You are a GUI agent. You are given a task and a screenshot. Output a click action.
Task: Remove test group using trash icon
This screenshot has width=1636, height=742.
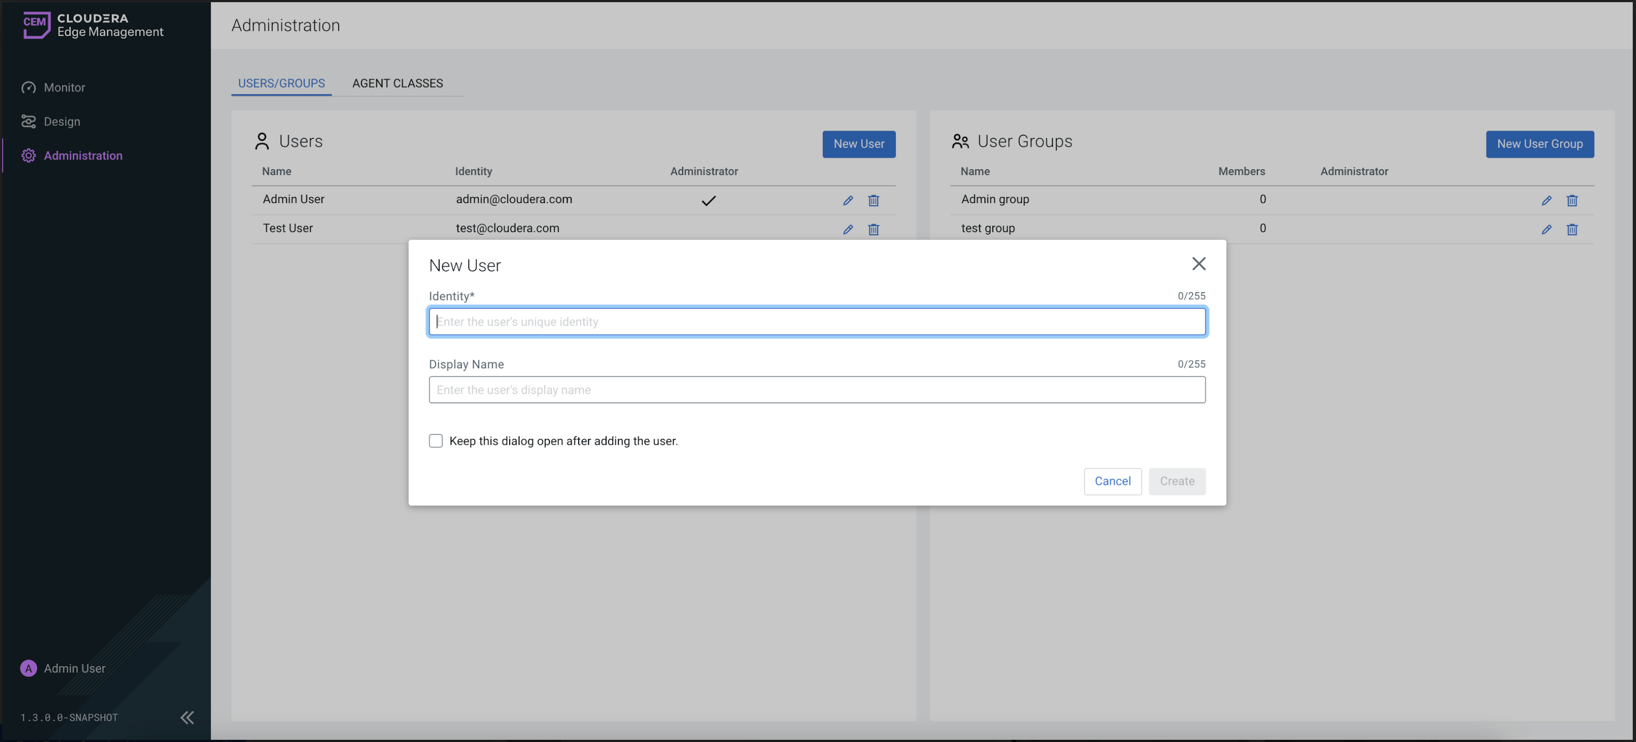tap(1572, 230)
